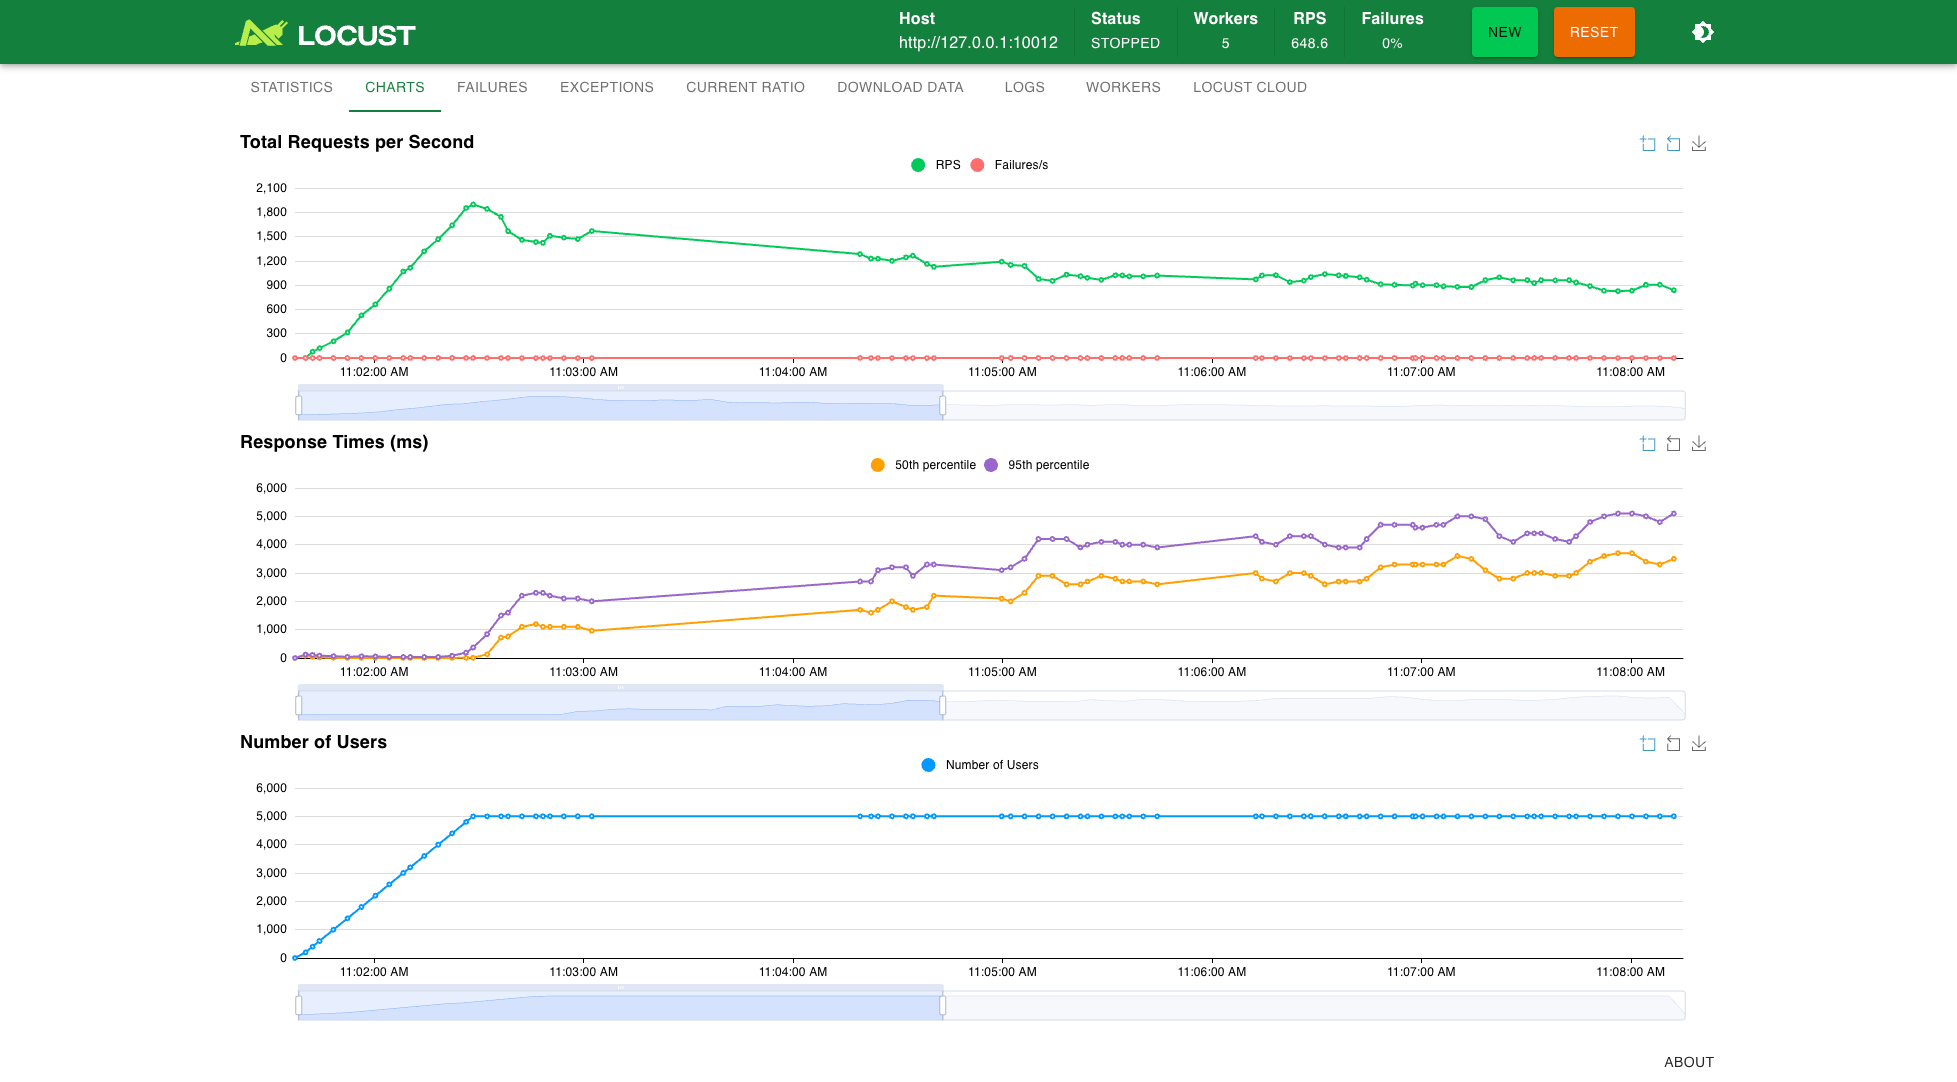Viewport: 1957px width, 1082px height.
Task: Click zoom icon on Total Requests chart
Action: tap(1648, 144)
